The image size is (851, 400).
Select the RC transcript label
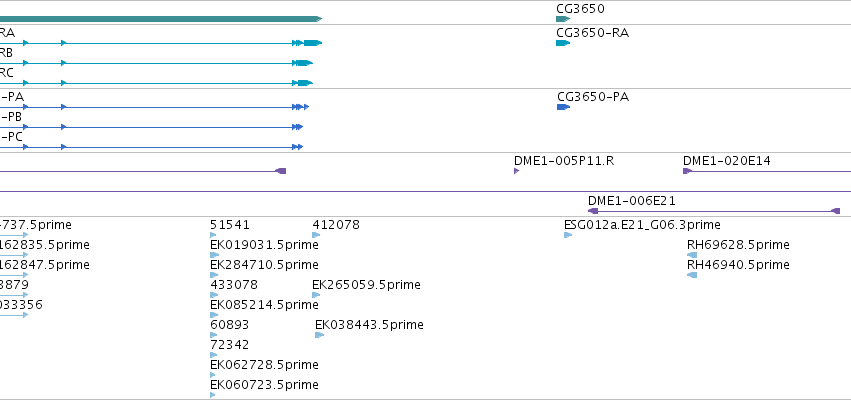point(7,74)
